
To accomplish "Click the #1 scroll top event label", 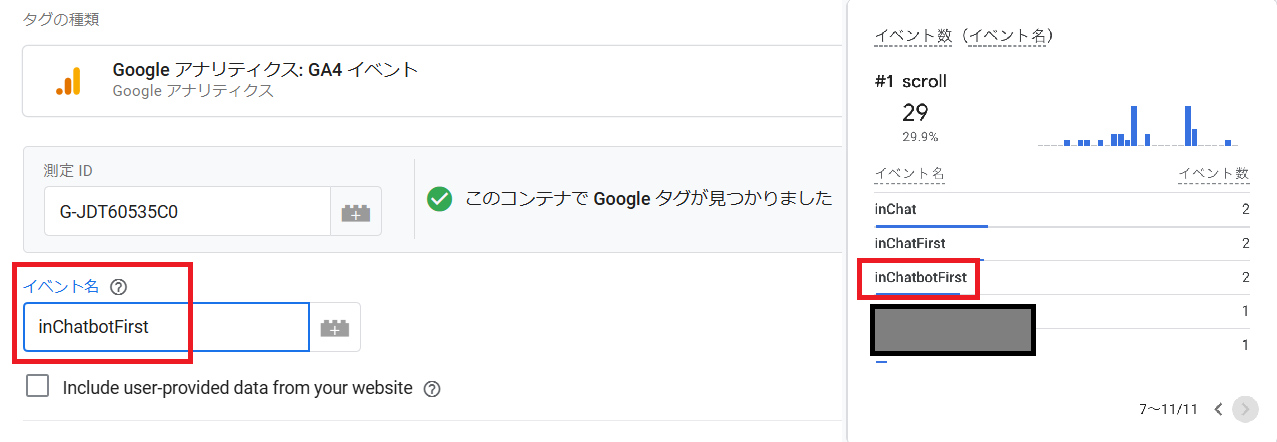I will pos(910,82).
